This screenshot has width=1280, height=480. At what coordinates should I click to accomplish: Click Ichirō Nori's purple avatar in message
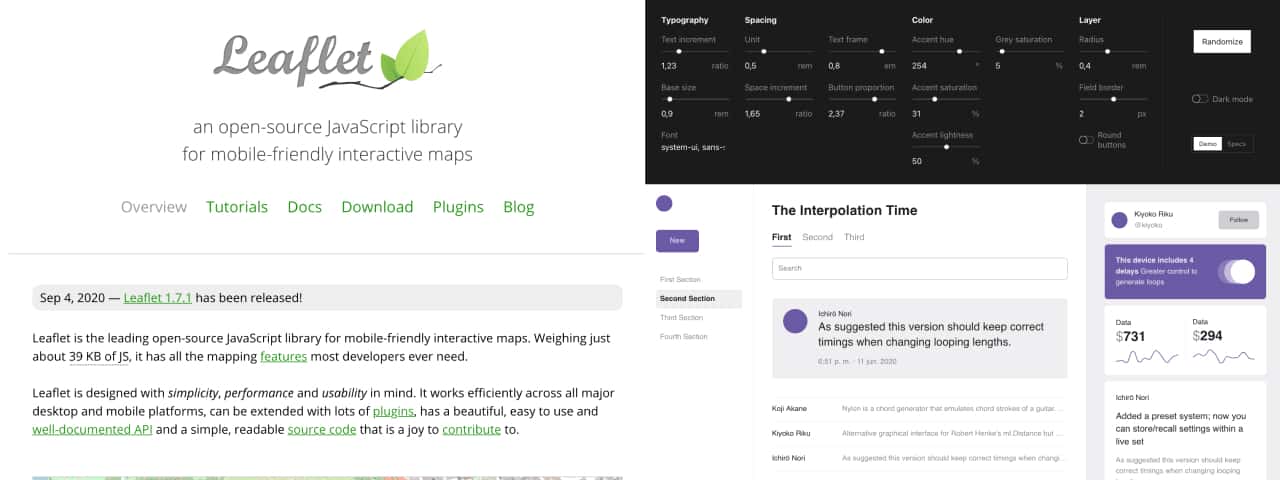(795, 321)
